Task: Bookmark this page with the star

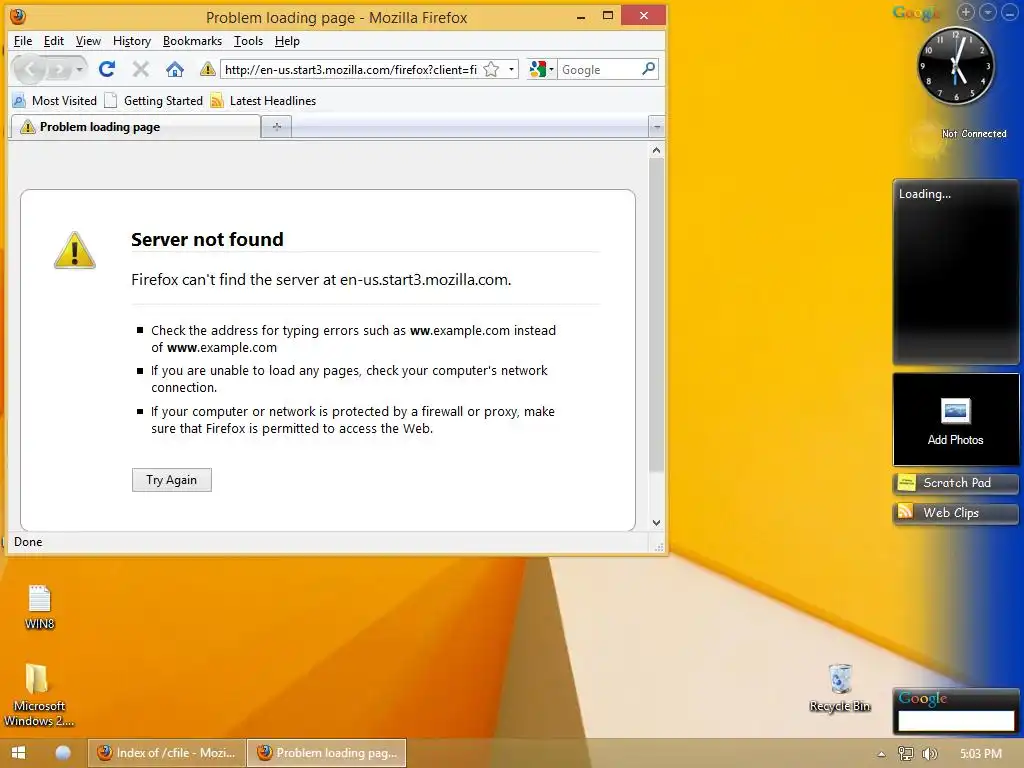Action: (x=491, y=69)
